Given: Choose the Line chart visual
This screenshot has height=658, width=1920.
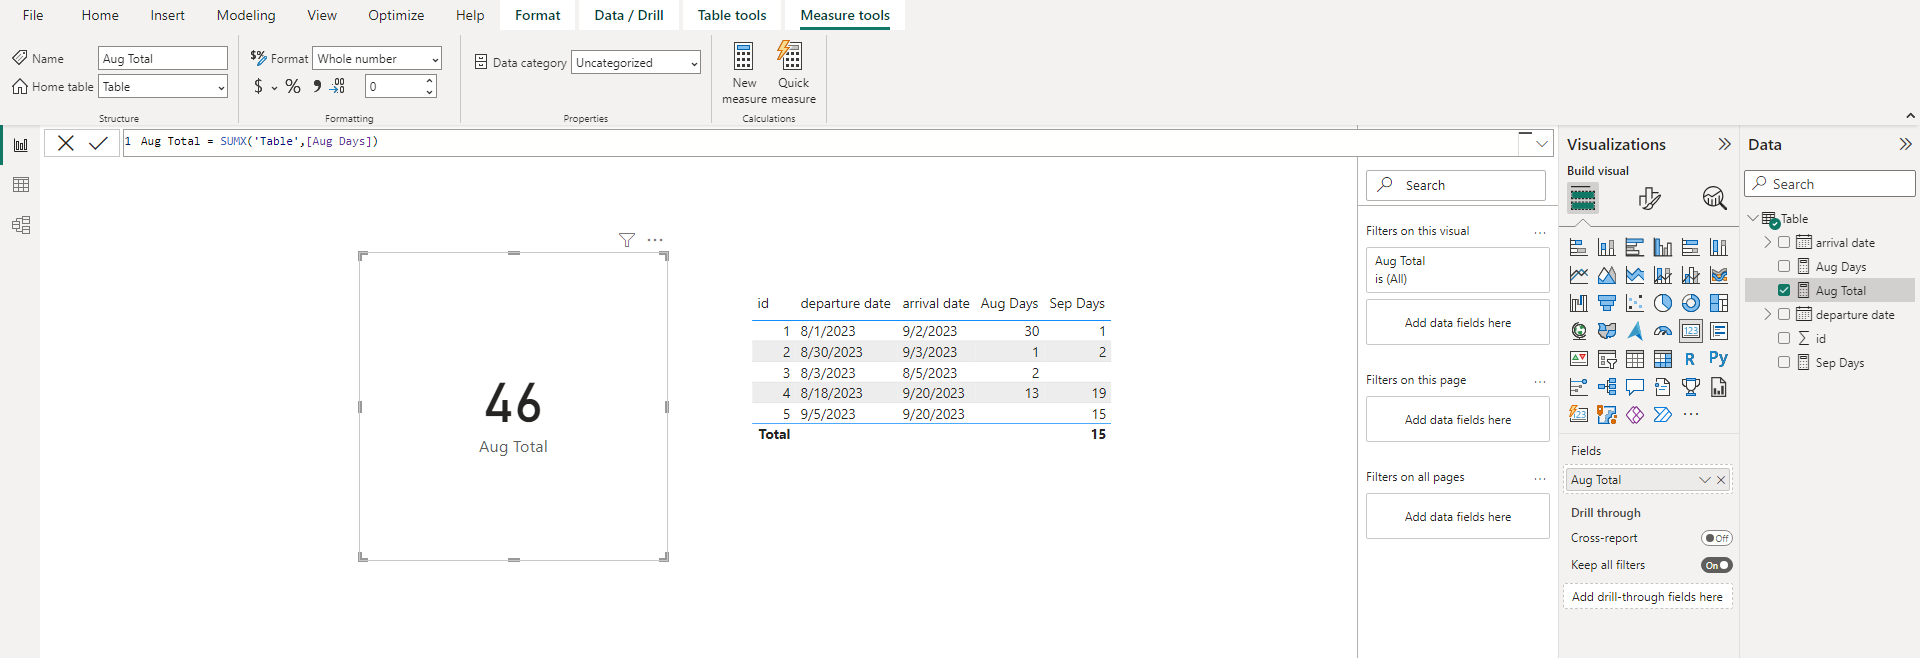Looking at the screenshot, I should (1579, 275).
